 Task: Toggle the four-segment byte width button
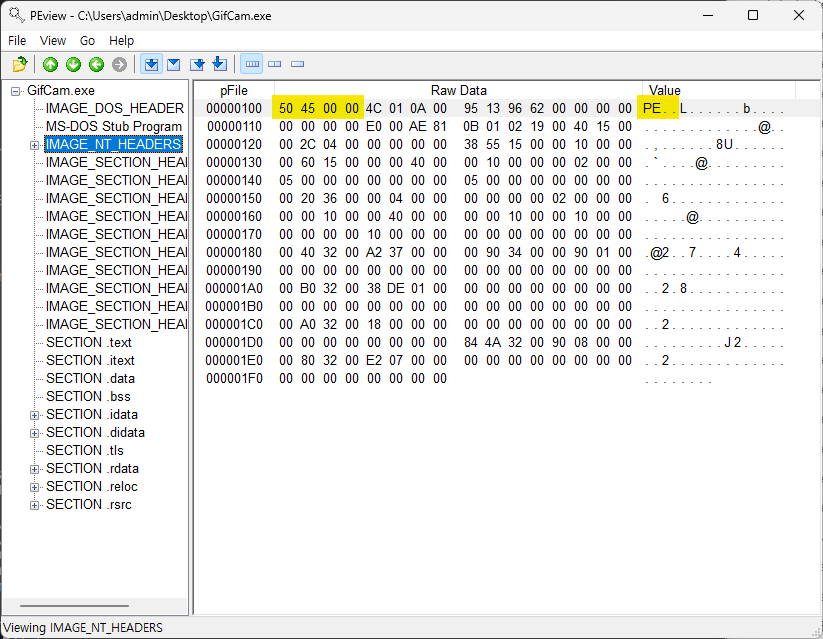252,65
